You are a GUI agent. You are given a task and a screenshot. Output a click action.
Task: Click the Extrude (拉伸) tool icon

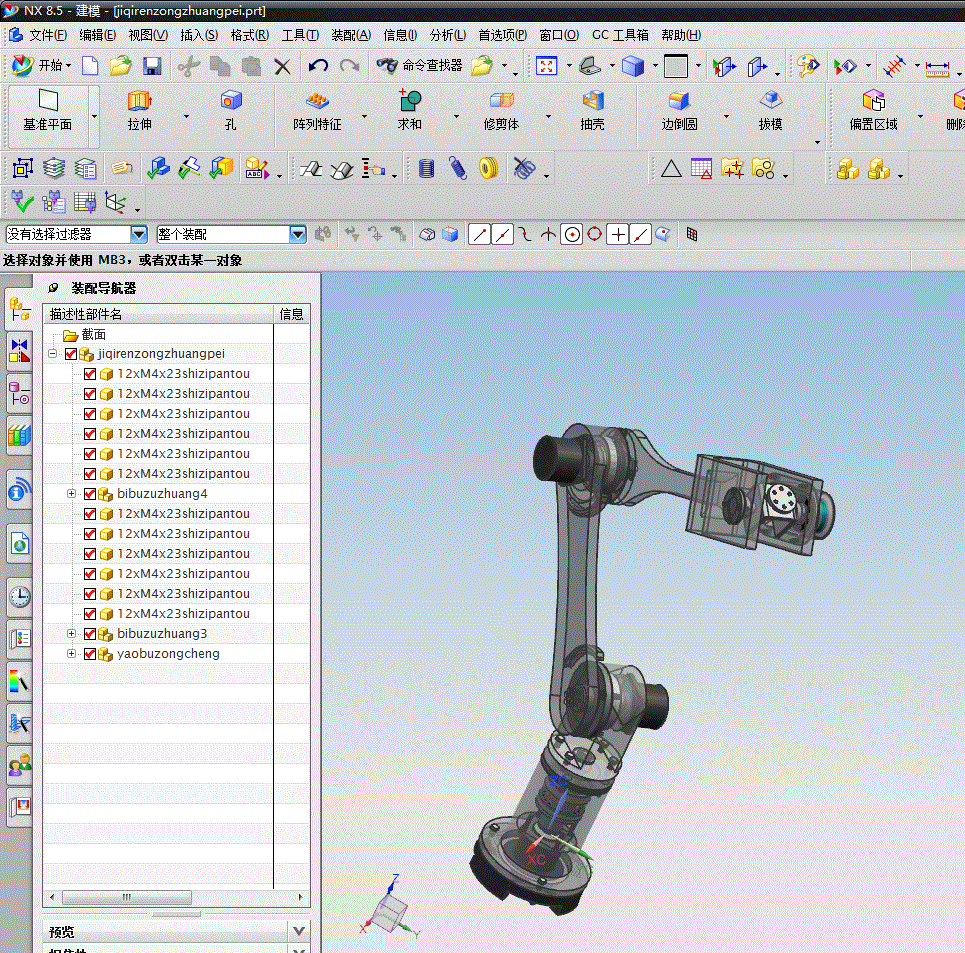[140, 101]
